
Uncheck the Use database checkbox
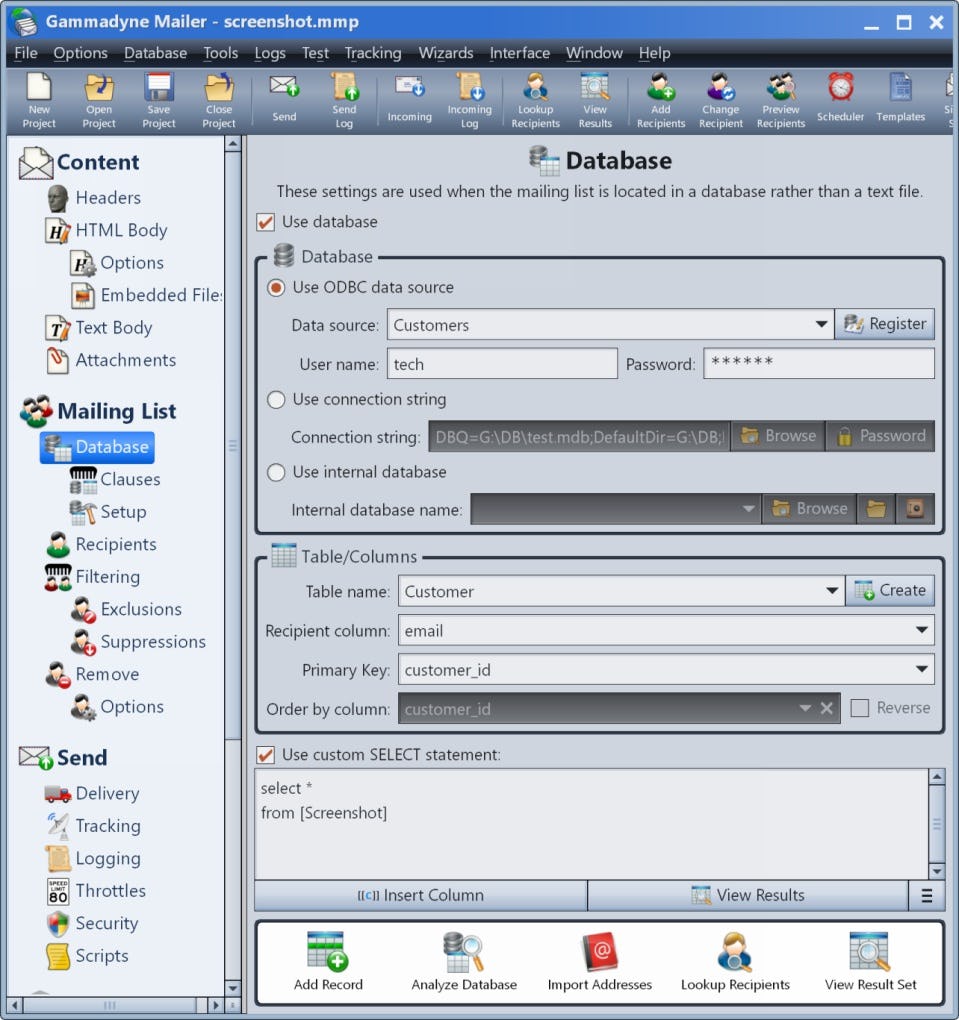(x=266, y=222)
